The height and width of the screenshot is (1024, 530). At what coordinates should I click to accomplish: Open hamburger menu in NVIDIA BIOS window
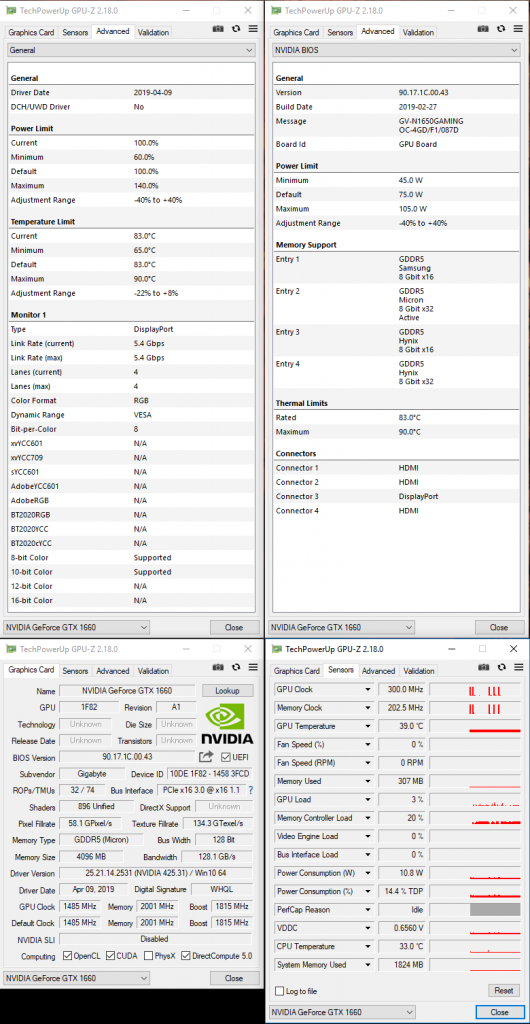click(518, 29)
